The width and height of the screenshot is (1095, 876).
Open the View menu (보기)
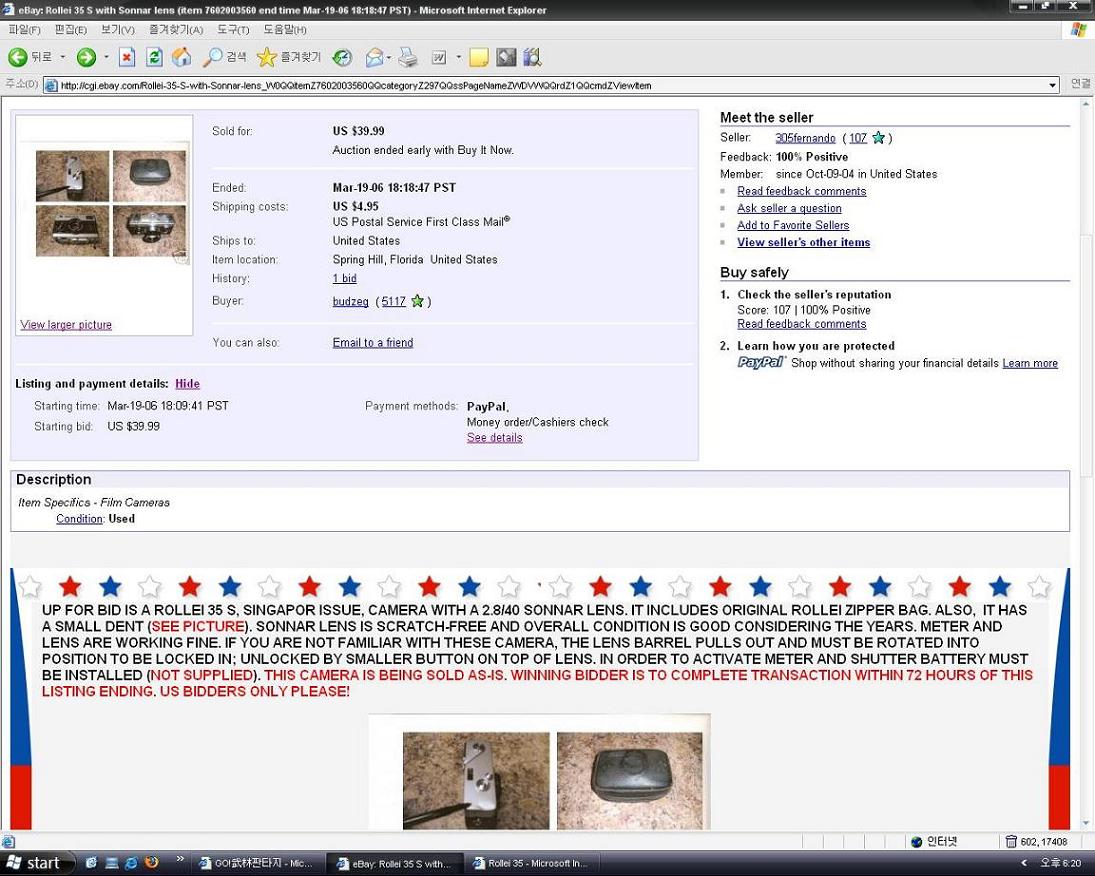117,29
